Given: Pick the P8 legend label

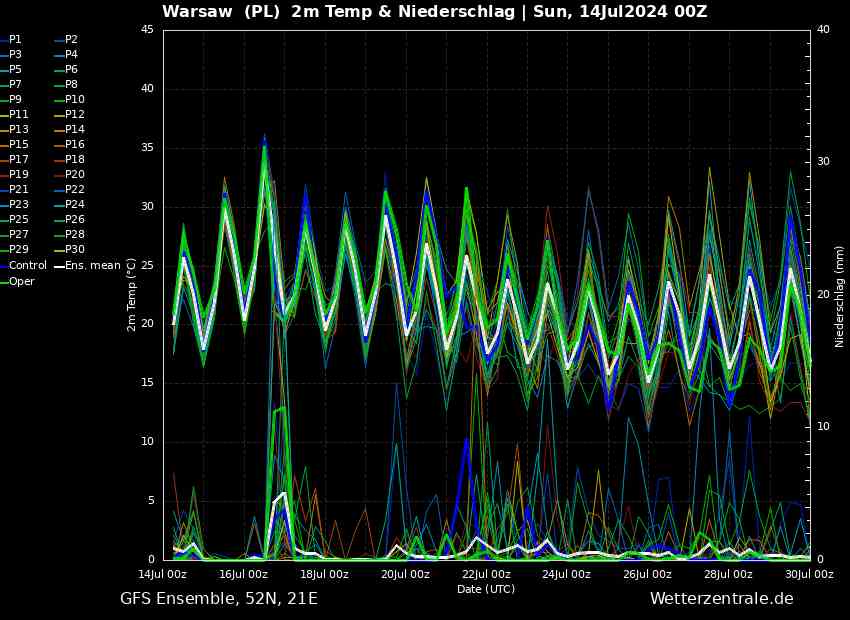Looking at the screenshot, I should (71, 85).
